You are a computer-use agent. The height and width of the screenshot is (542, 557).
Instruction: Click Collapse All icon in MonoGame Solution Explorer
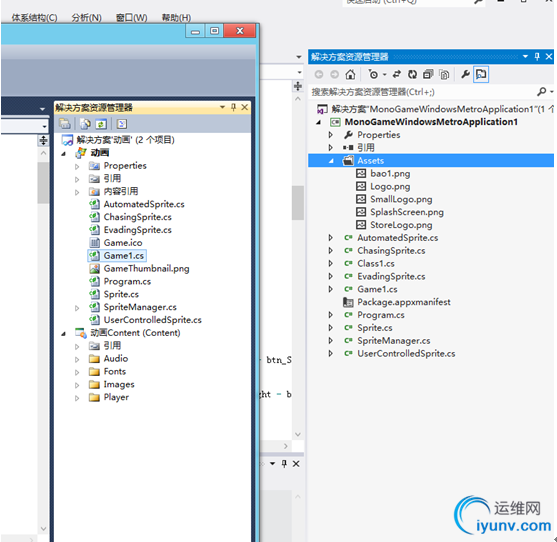click(428, 75)
